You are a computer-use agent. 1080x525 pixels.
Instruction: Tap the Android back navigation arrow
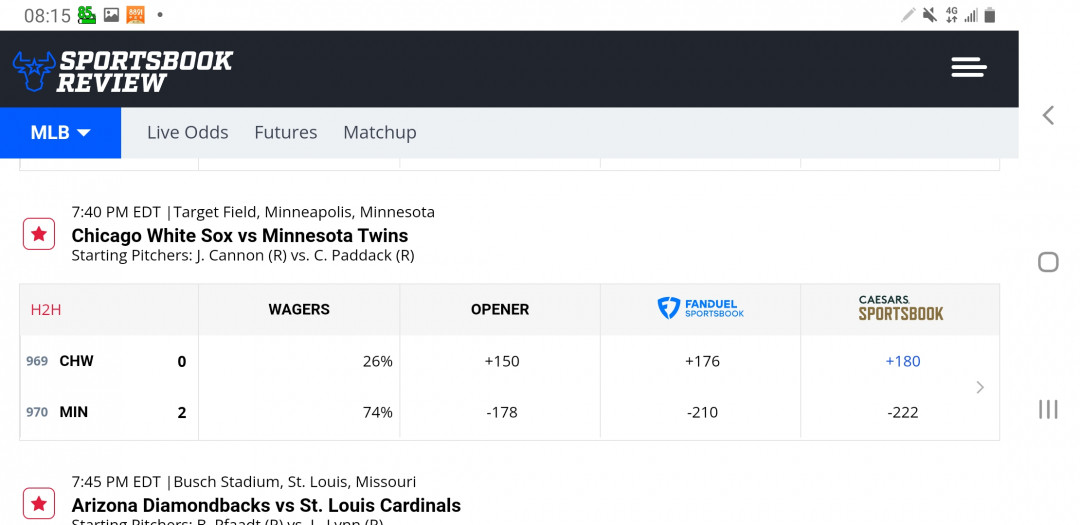click(1048, 115)
